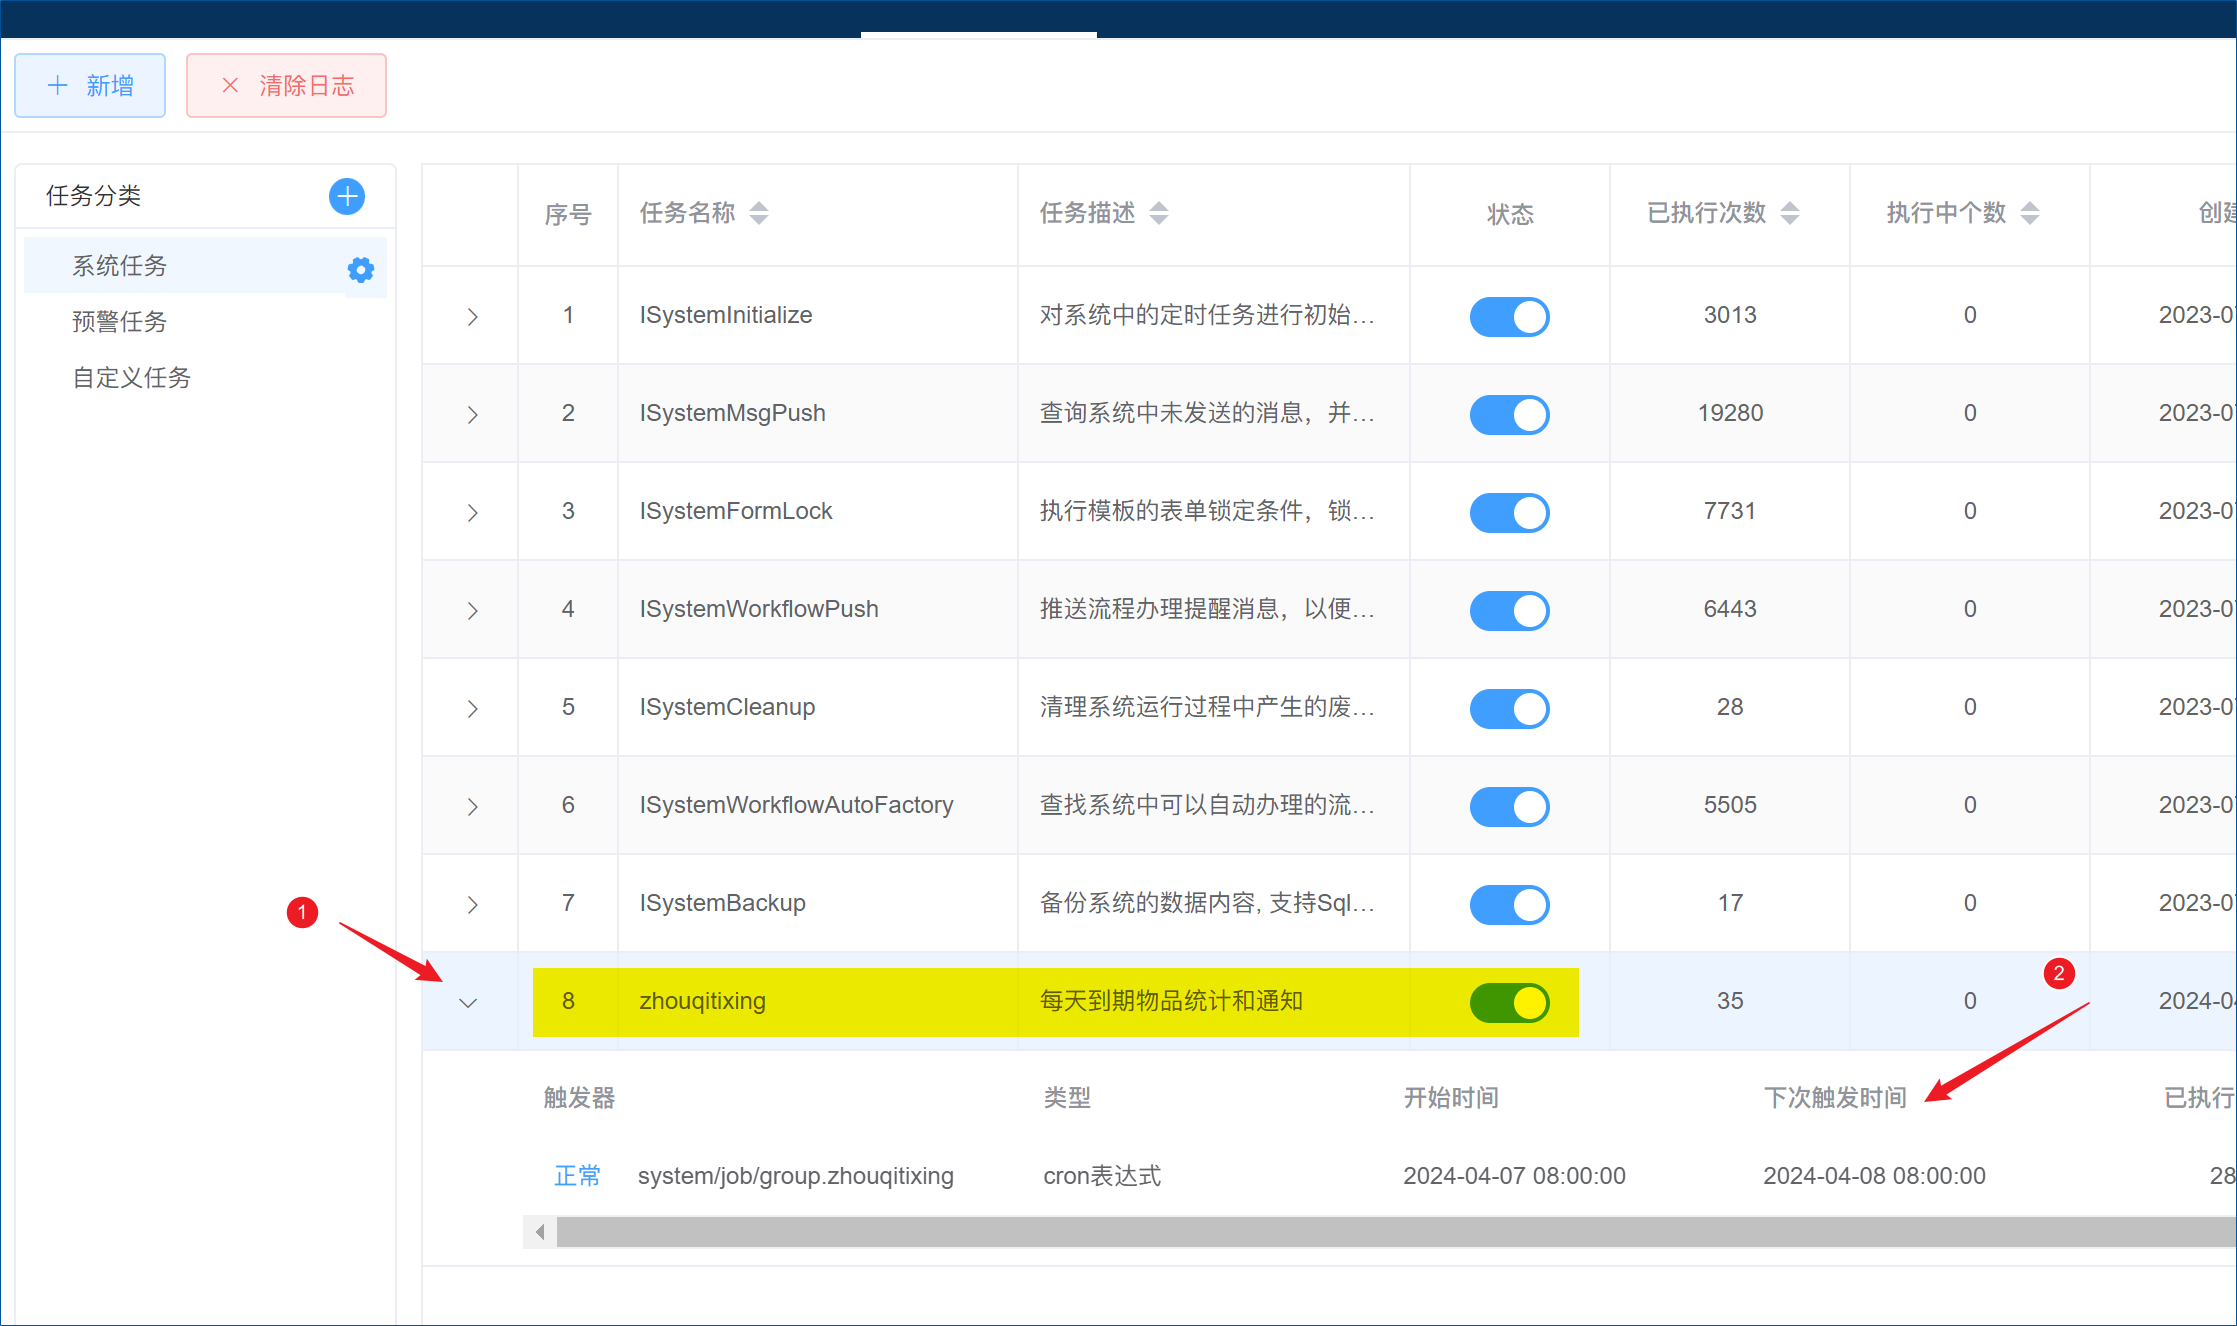
Task: Expand the ISystemWorkflowAutoFactory row
Action: 472,806
